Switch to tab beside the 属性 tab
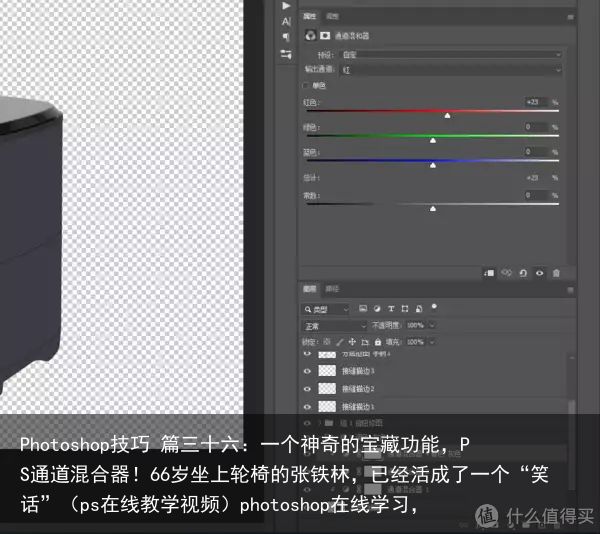This screenshot has height=534, width=600. tap(332, 16)
